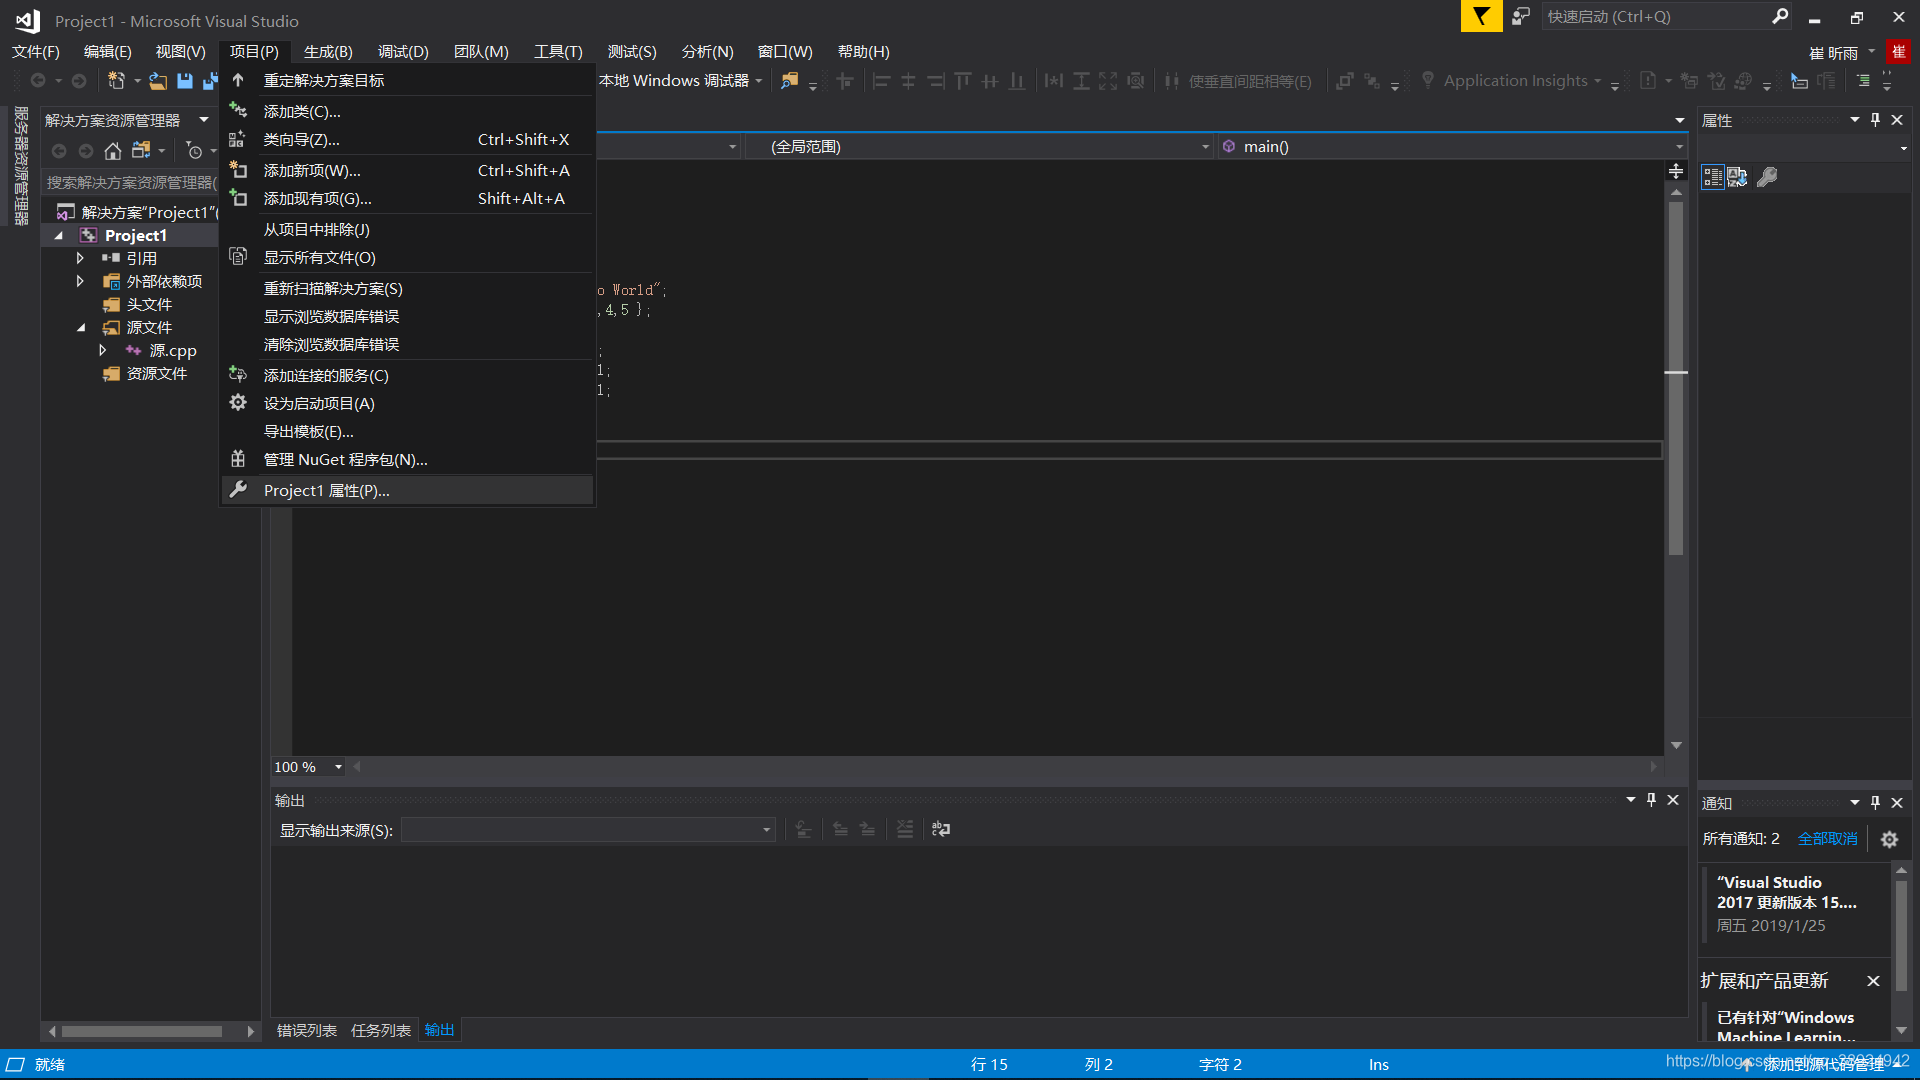Click the 本地 Windows 调试器 start button
The width and height of the screenshot is (1920, 1080).
click(x=673, y=81)
